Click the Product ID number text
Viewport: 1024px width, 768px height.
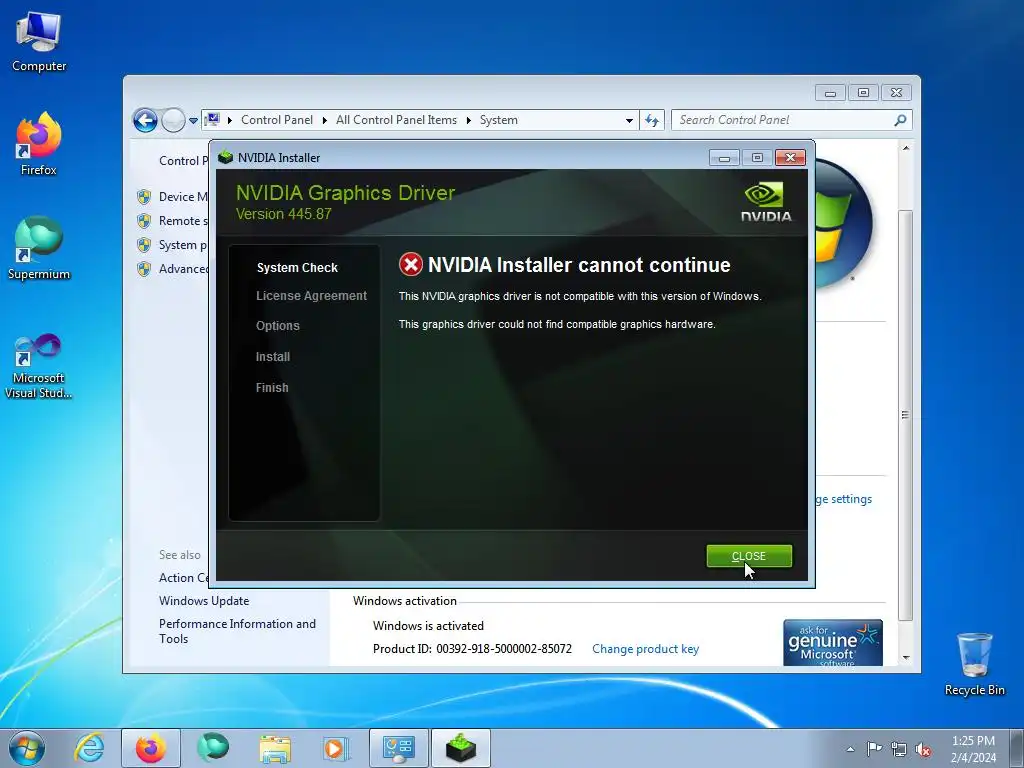pos(504,649)
